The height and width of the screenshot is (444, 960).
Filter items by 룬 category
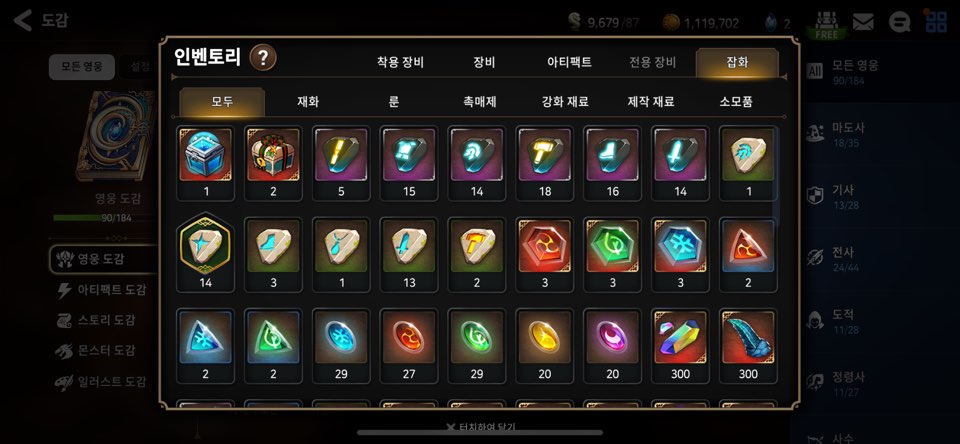(x=394, y=102)
